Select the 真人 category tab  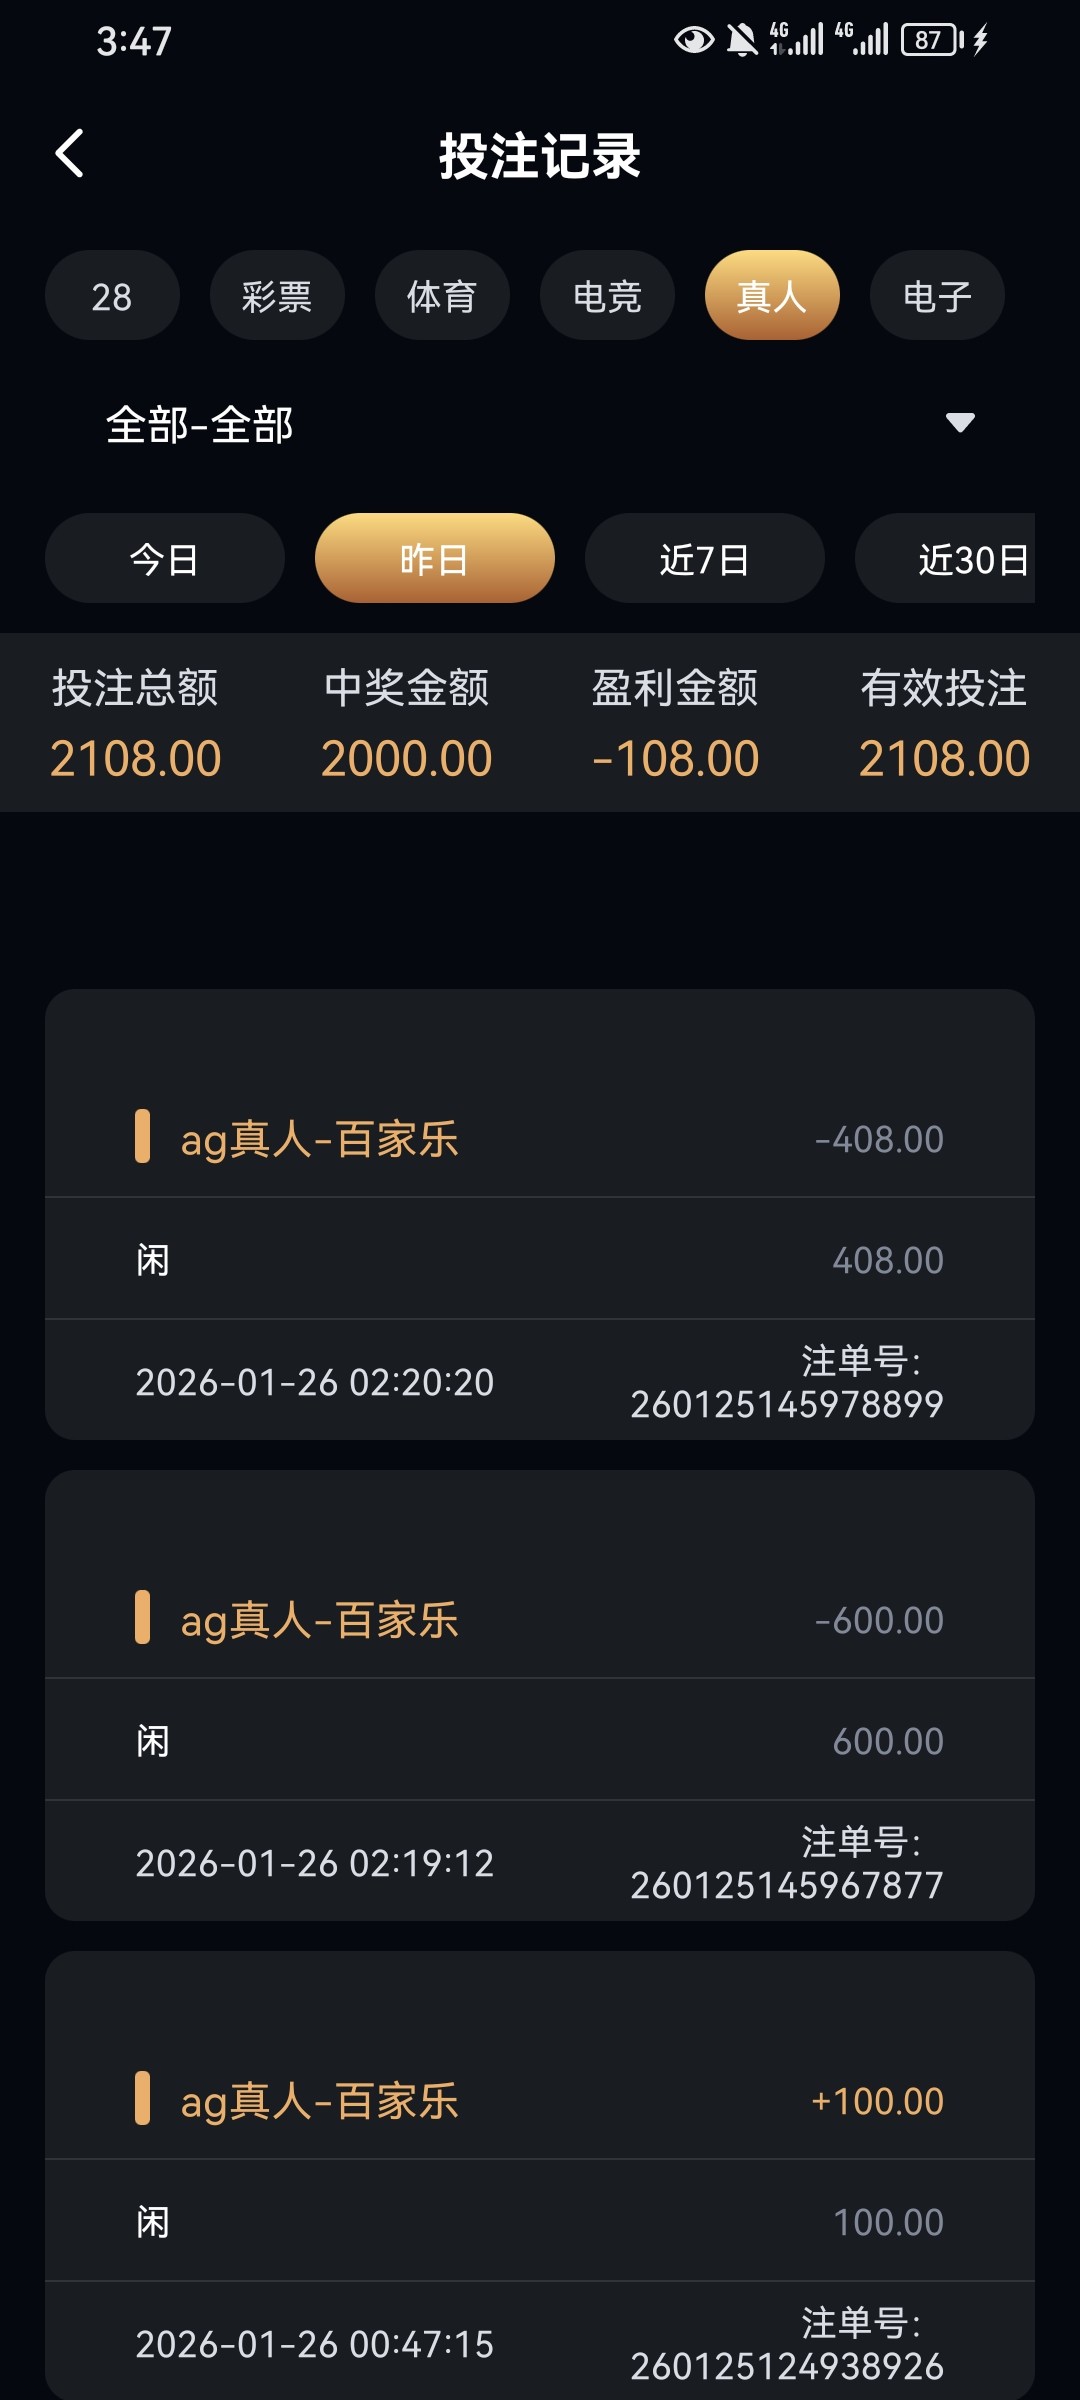click(772, 296)
